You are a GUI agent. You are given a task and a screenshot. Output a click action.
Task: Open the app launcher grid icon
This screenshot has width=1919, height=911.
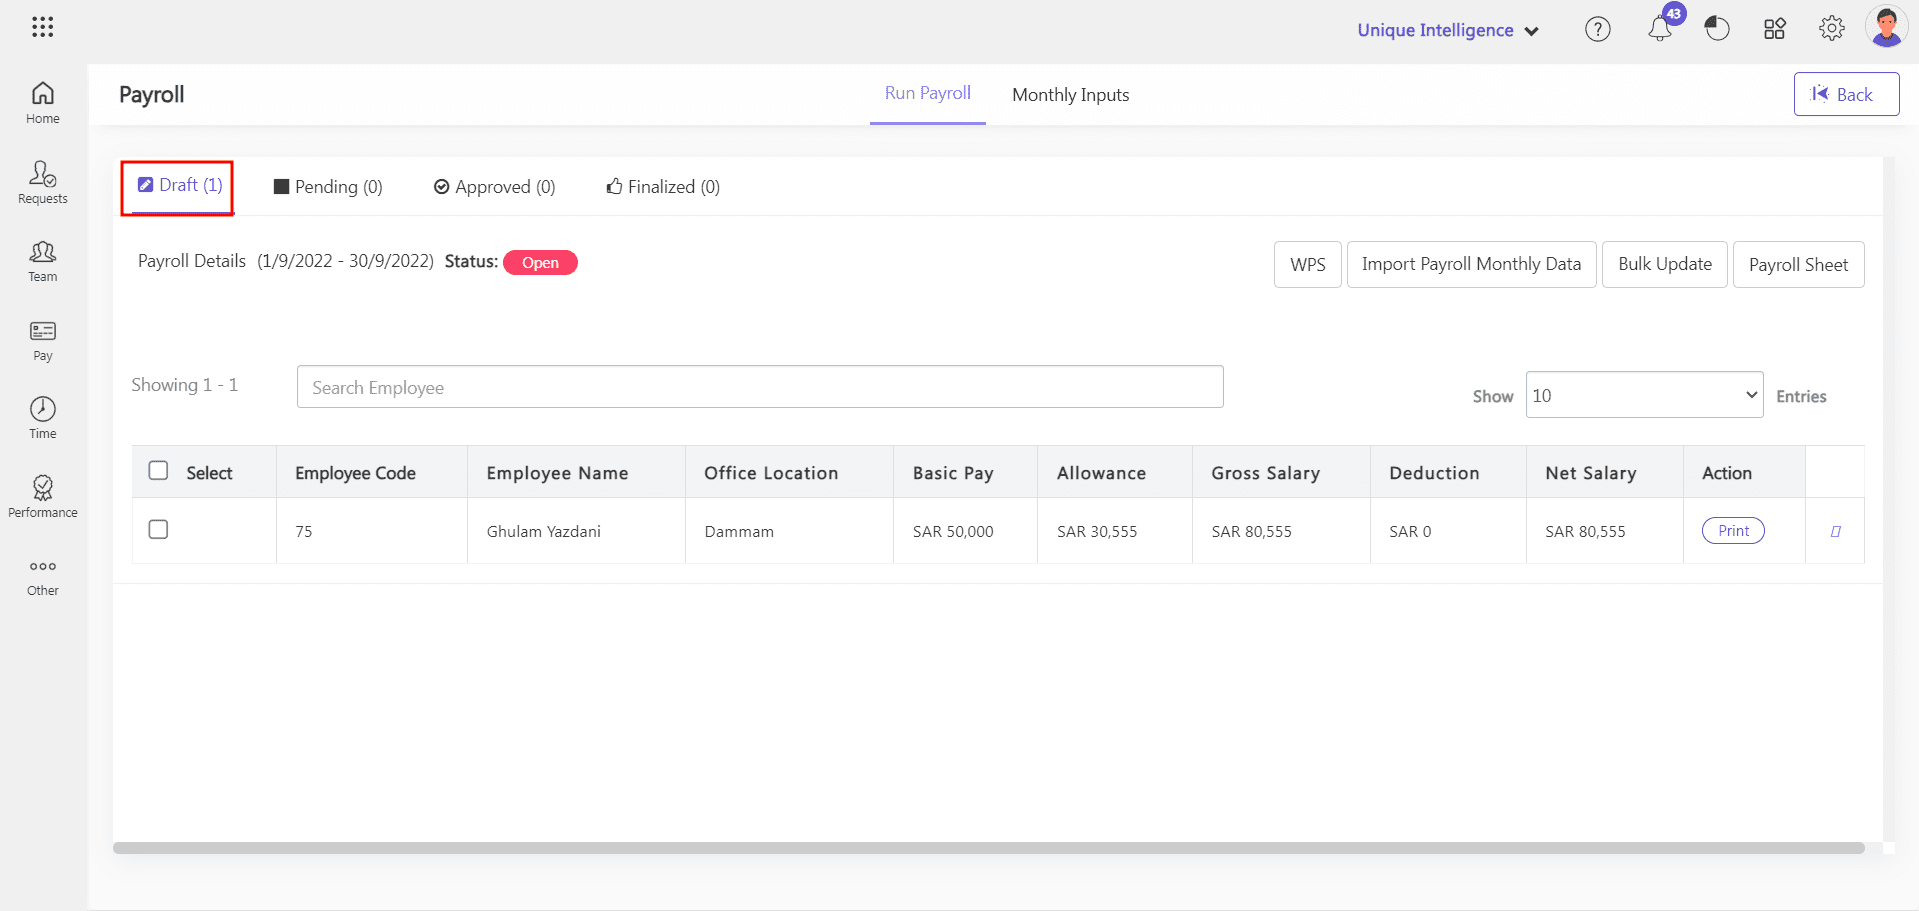pos(42,27)
